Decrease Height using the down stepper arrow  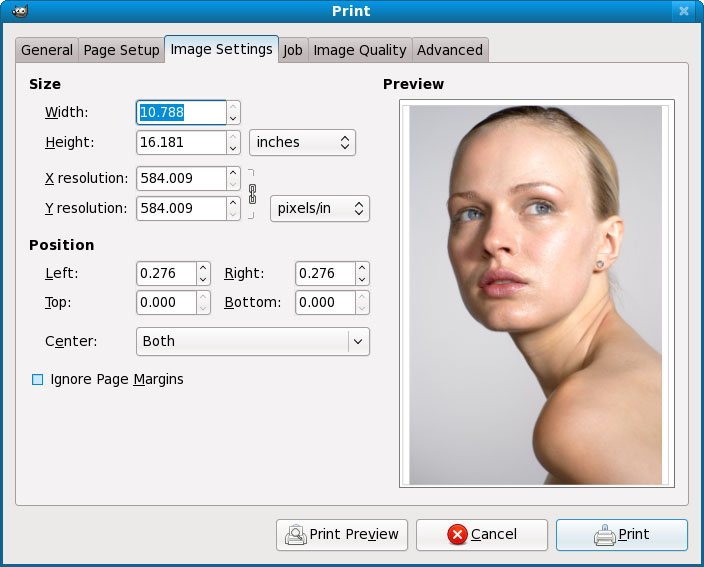(233, 148)
